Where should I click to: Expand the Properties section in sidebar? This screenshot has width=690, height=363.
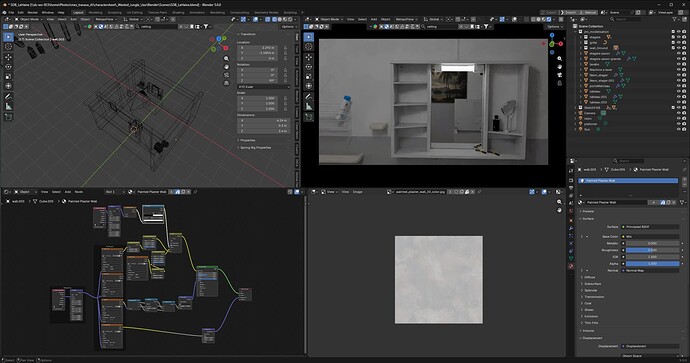248,140
